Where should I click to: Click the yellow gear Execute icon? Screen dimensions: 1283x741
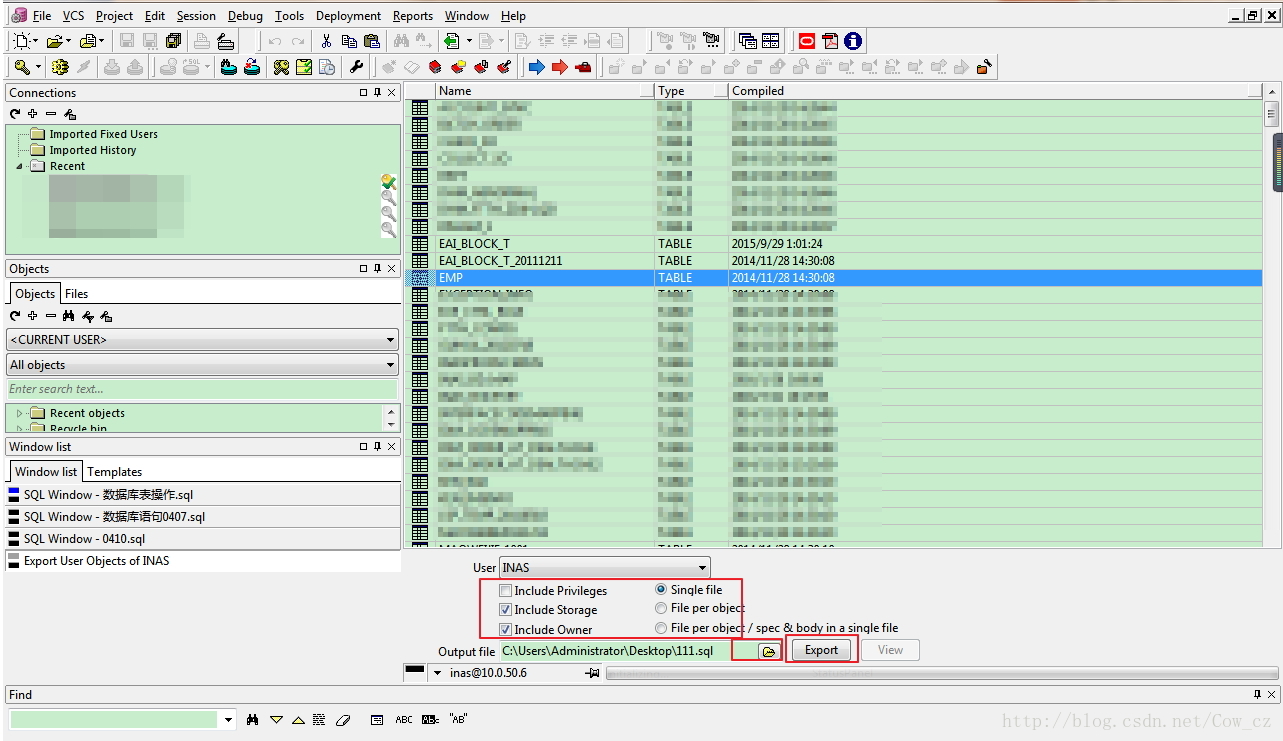[59, 67]
